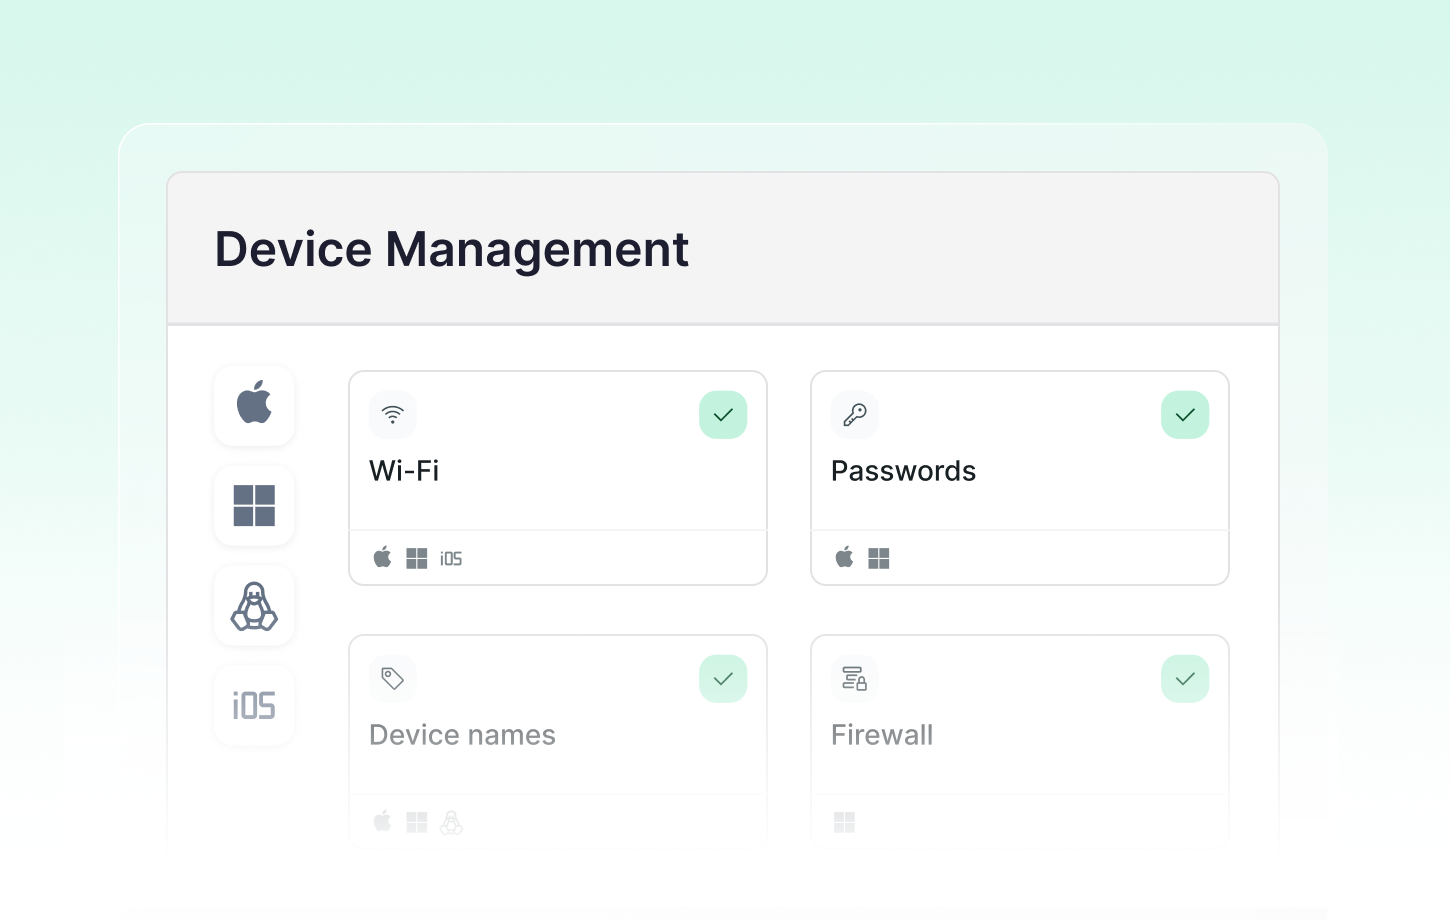Select the Linux penguin filter icon
The width and height of the screenshot is (1450, 920).
point(254,605)
